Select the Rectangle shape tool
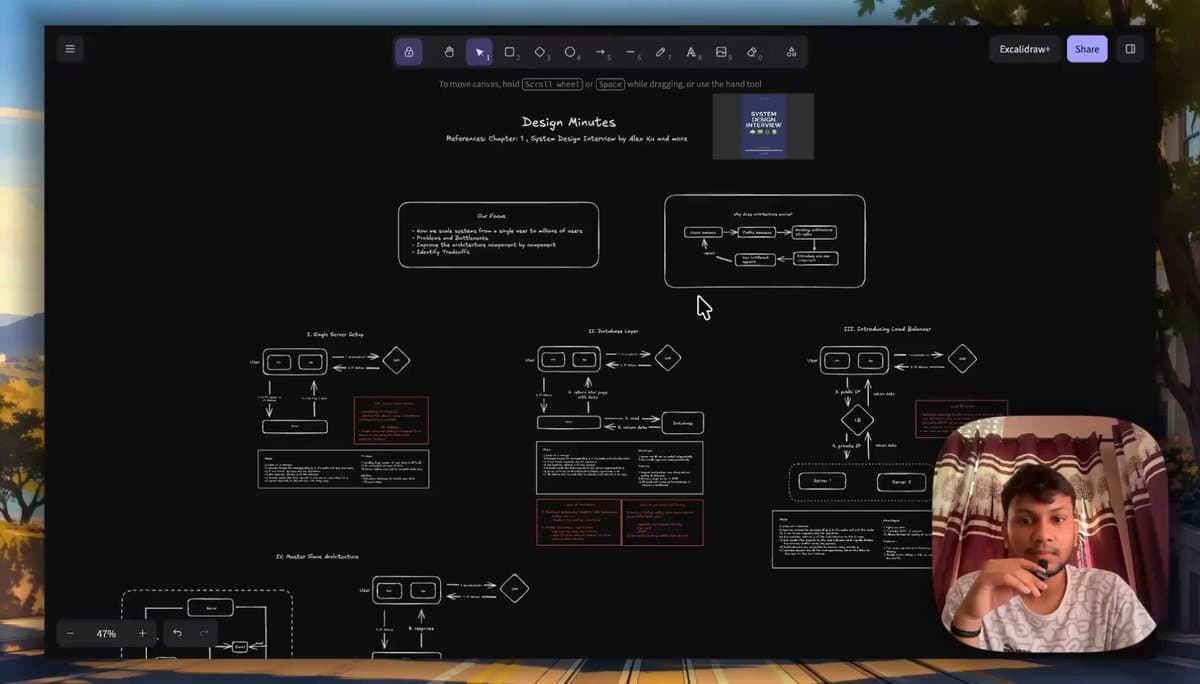Image resolution: width=1200 pixels, height=684 pixels. coord(510,52)
